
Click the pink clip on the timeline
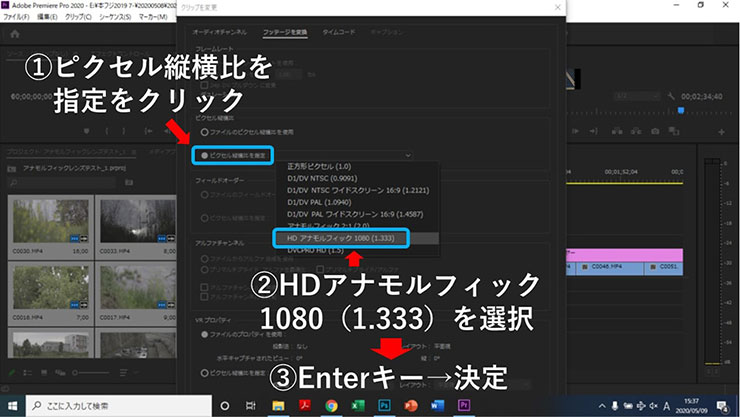click(624, 255)
